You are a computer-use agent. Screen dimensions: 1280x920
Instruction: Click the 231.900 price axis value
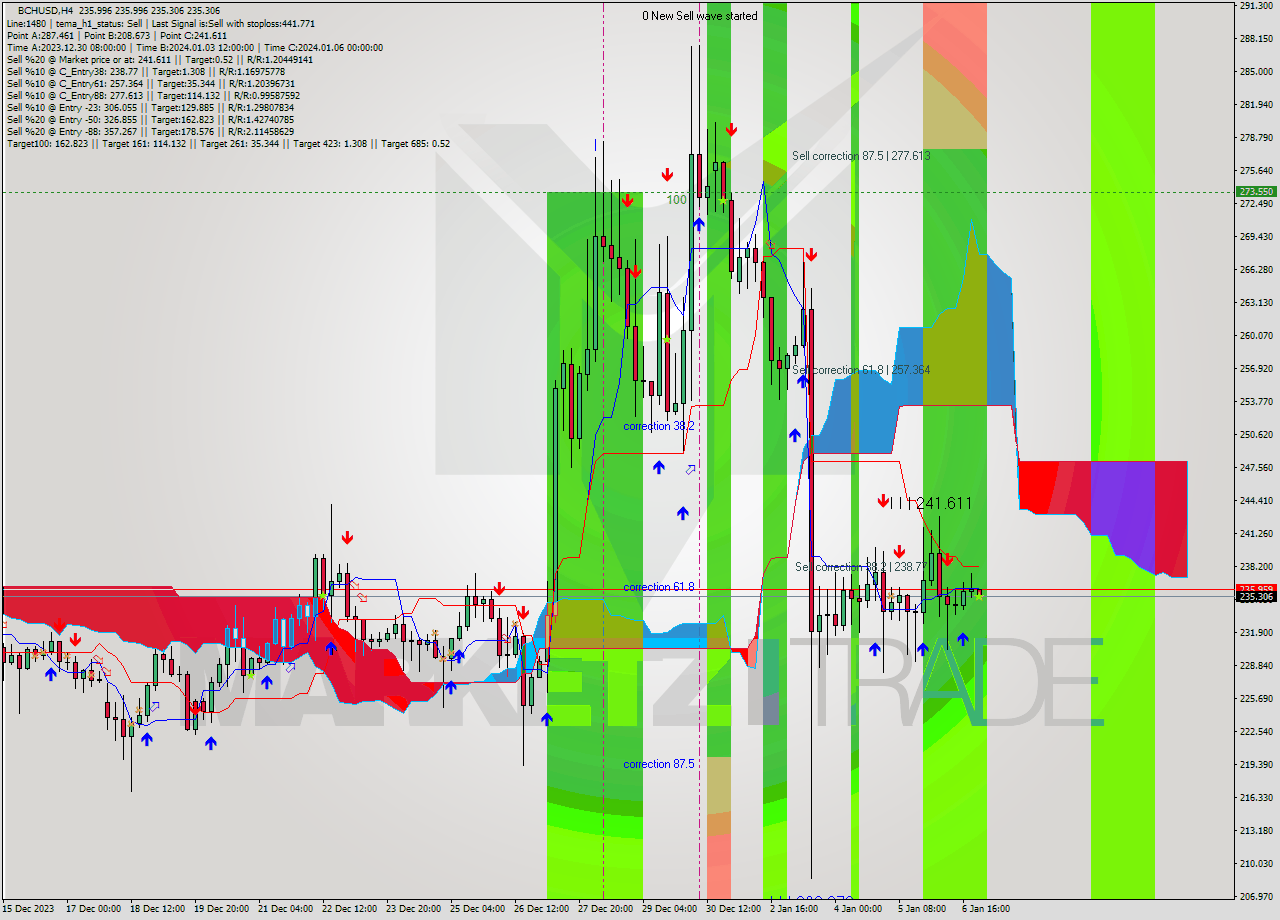1256,633
